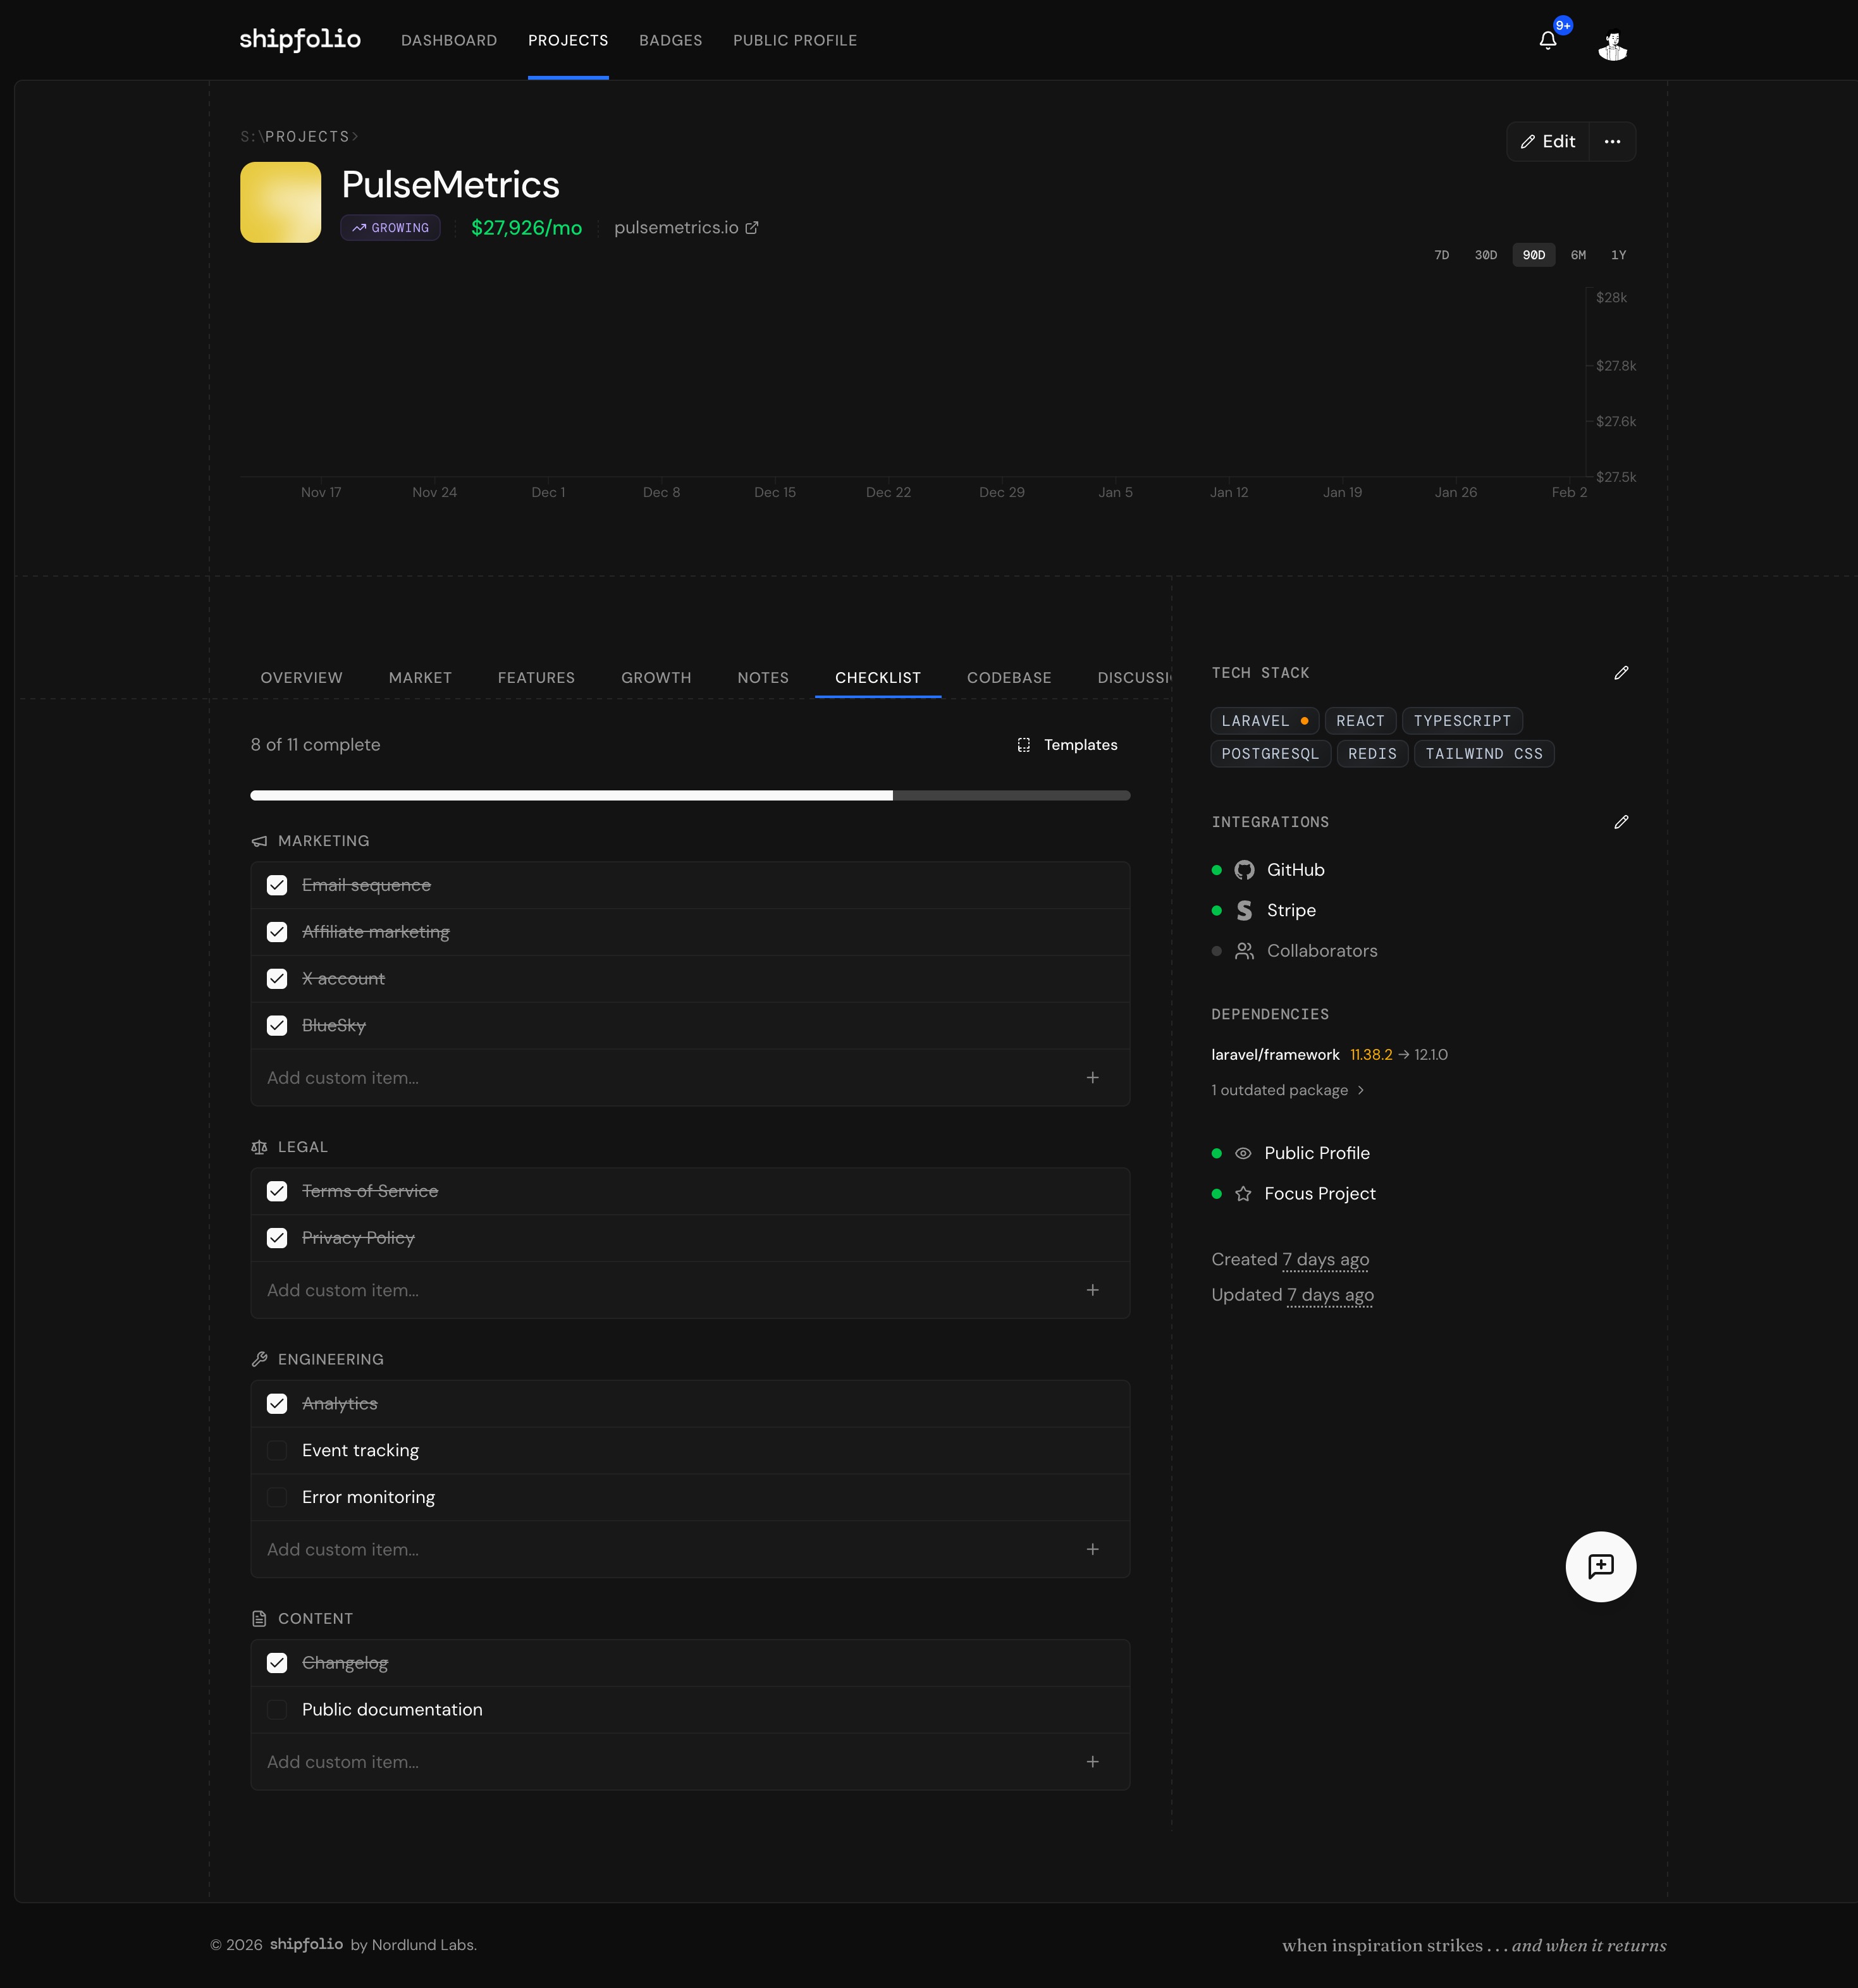Open the pulsemetrics.io external link
Screen dimensions: 1858x1988
click(686, 228)
